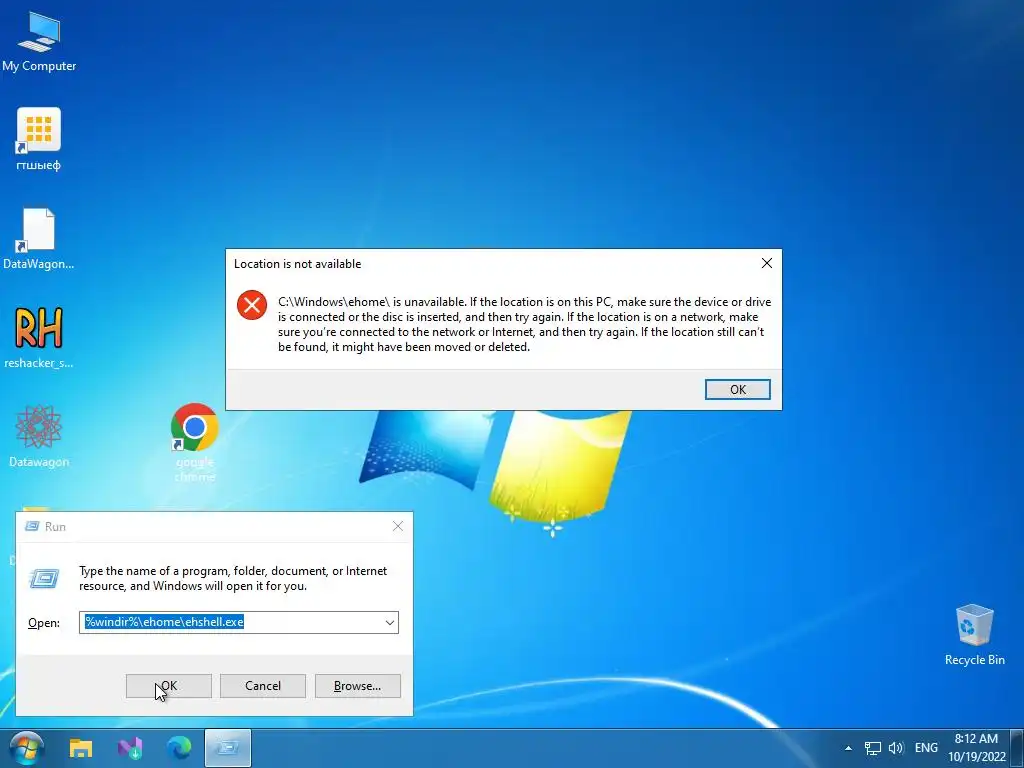Click the Show desktop strip at taskbar end

(1017, 748)
